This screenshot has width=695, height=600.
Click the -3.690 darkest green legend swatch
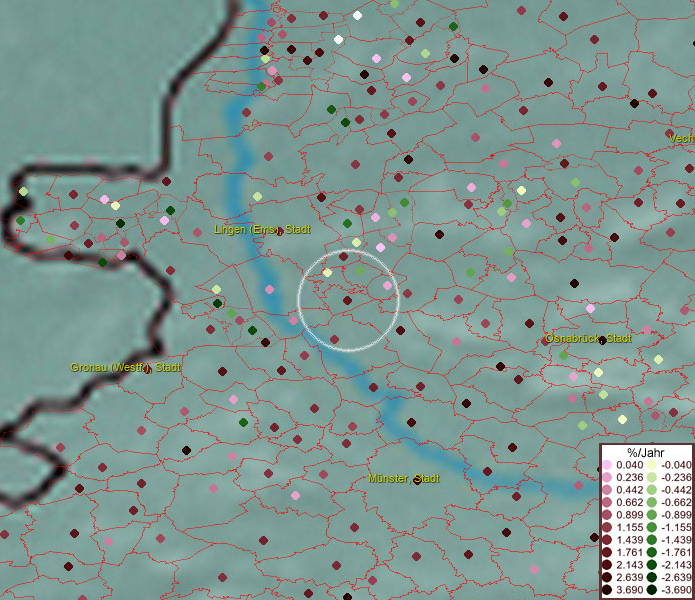coord(651,590)
